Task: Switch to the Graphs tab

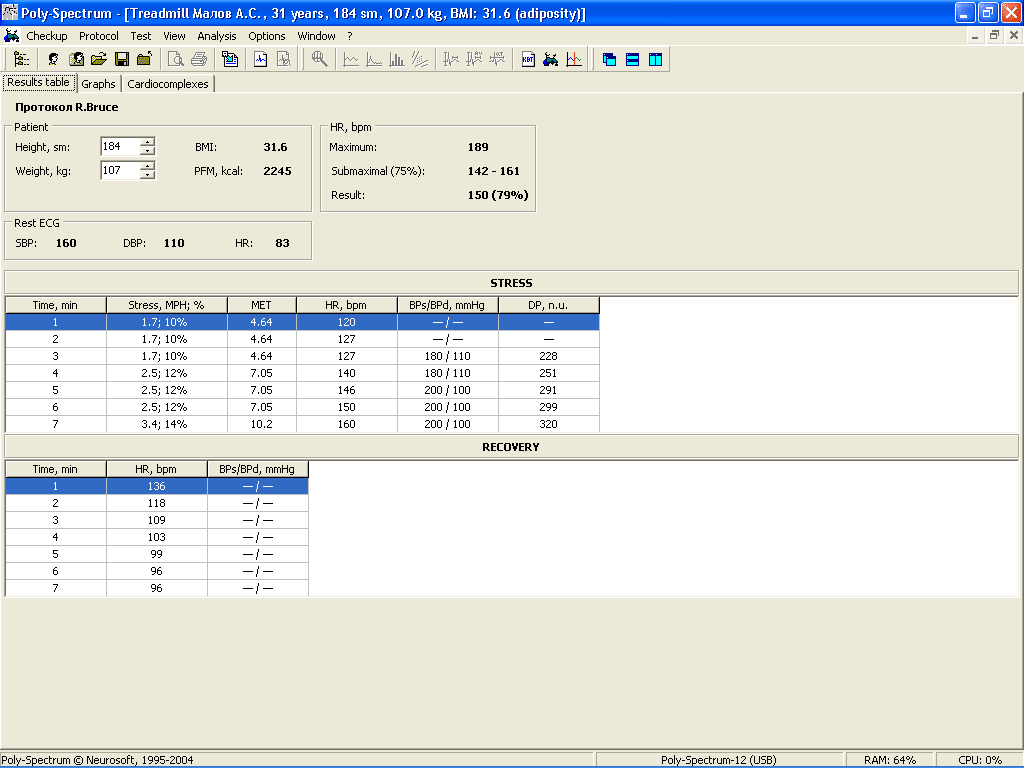Action: pyautogui.click(x=99, y=84)
